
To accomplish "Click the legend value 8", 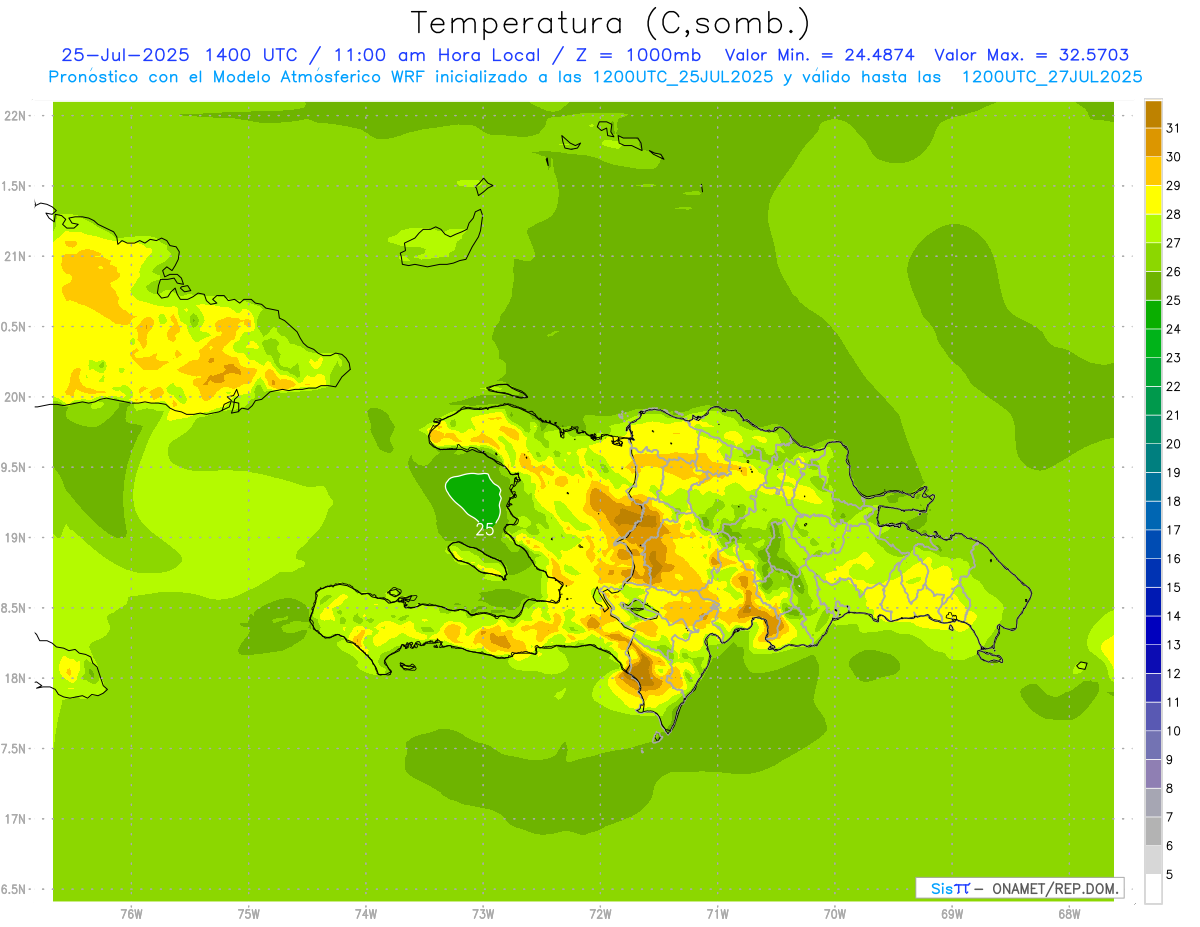I will click(x=1170, y=788).
